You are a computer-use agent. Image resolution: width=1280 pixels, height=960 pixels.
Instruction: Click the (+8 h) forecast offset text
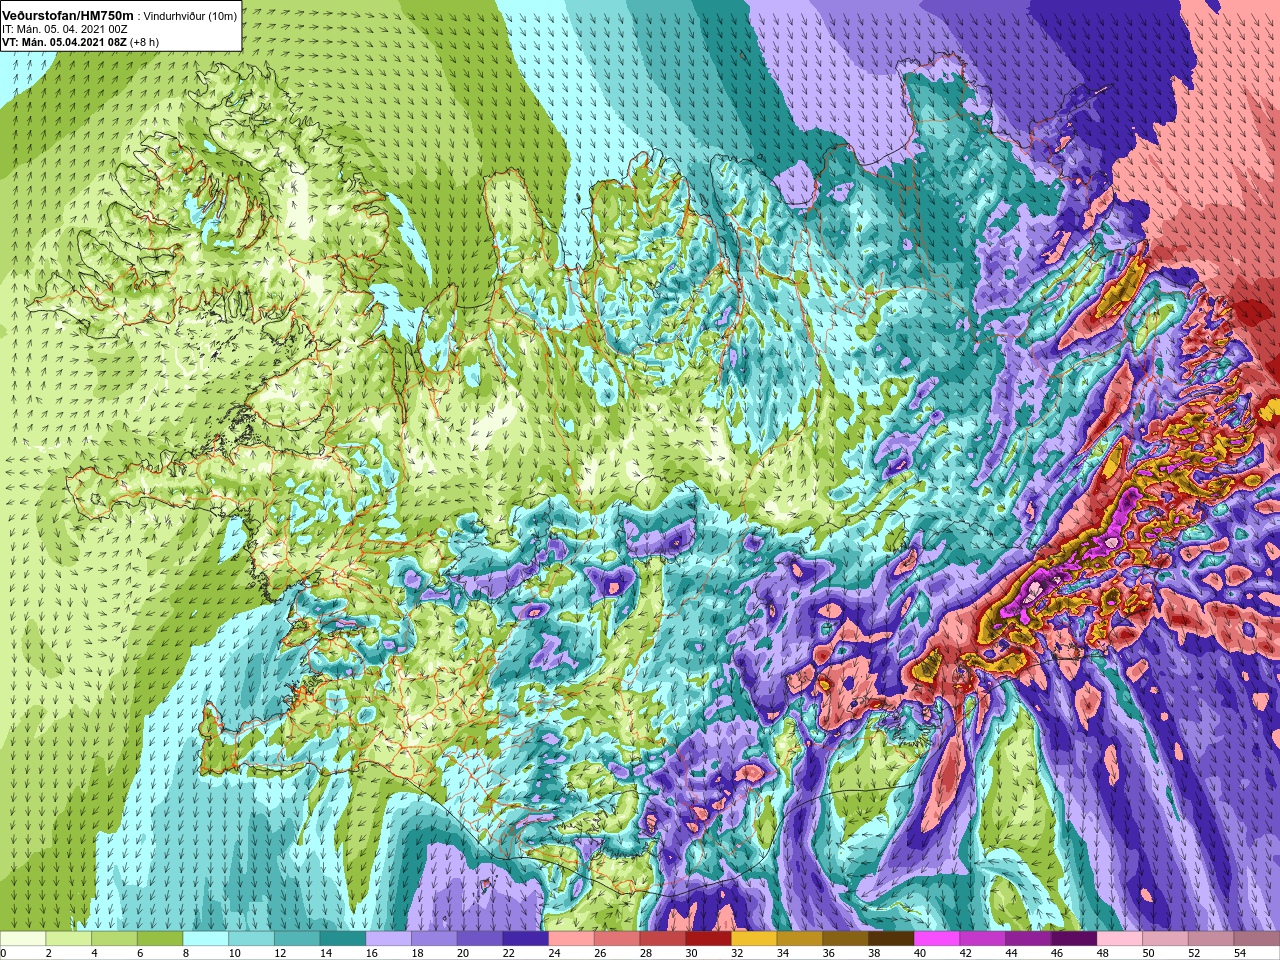click(x=145, y=43)
